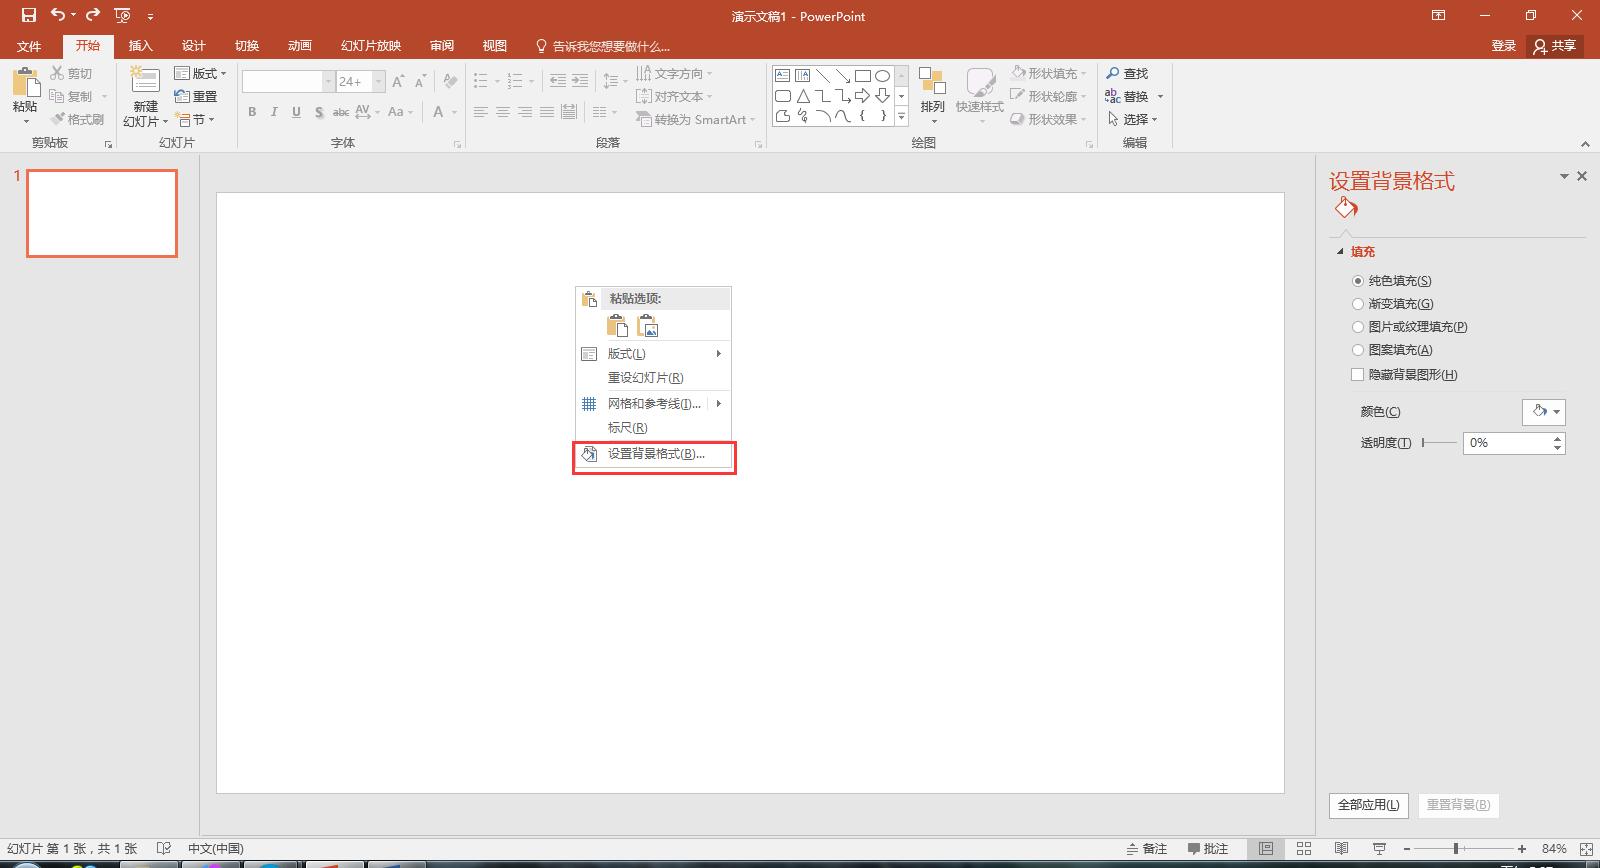Viewport: 1600px width, 868px height.
Task: Click the Apply to All (全部应用) button
Action: (1368, 805)
